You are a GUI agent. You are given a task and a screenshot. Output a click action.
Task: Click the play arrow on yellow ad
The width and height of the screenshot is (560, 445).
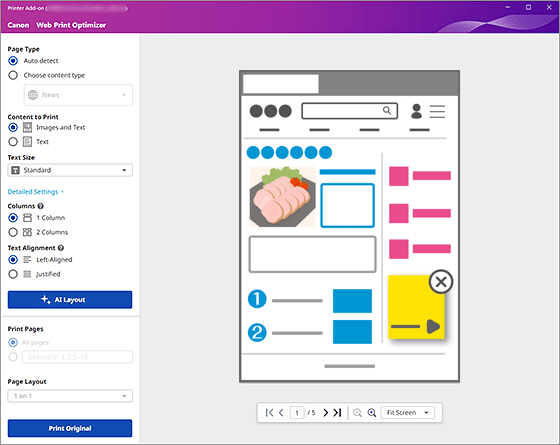point(433,326)
